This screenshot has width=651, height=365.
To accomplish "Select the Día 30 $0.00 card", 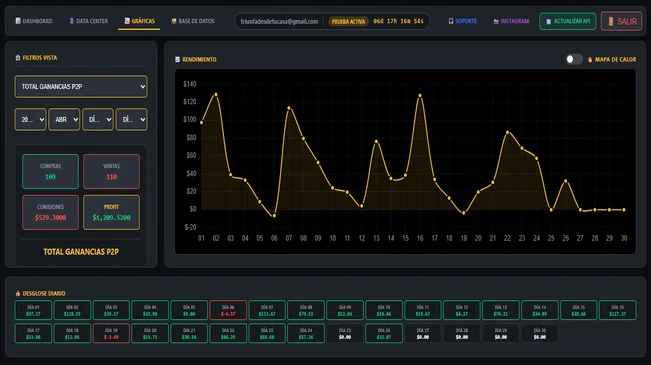I will tap(540, 333).
